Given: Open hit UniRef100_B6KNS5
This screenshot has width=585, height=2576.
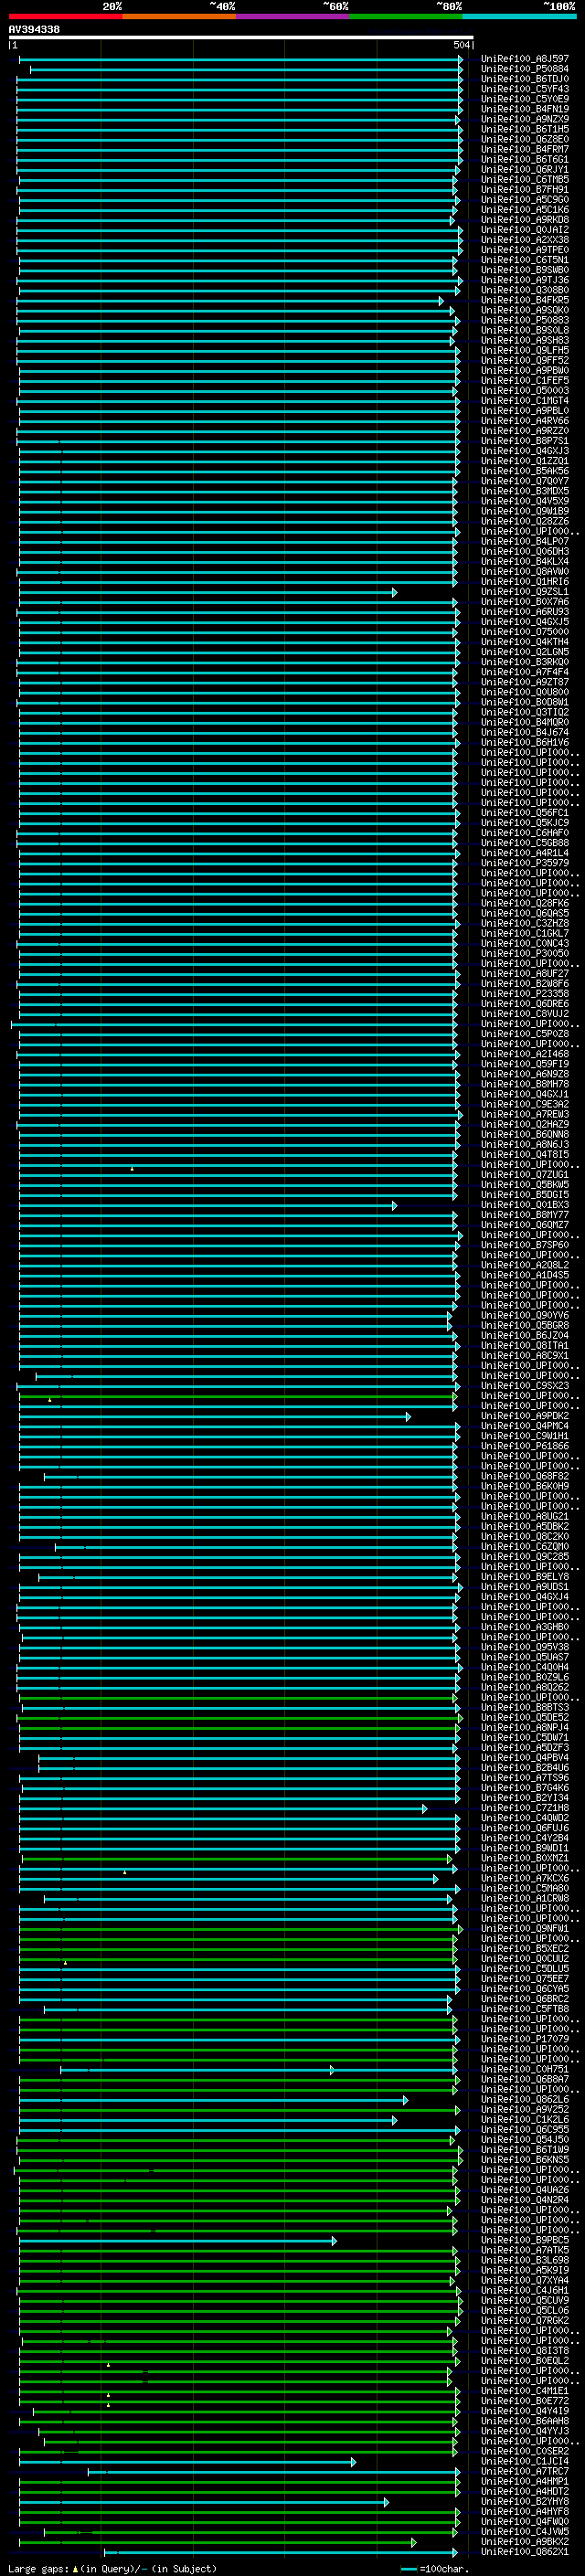Looking at the screenshot, I should click(x=525, y=2160).
